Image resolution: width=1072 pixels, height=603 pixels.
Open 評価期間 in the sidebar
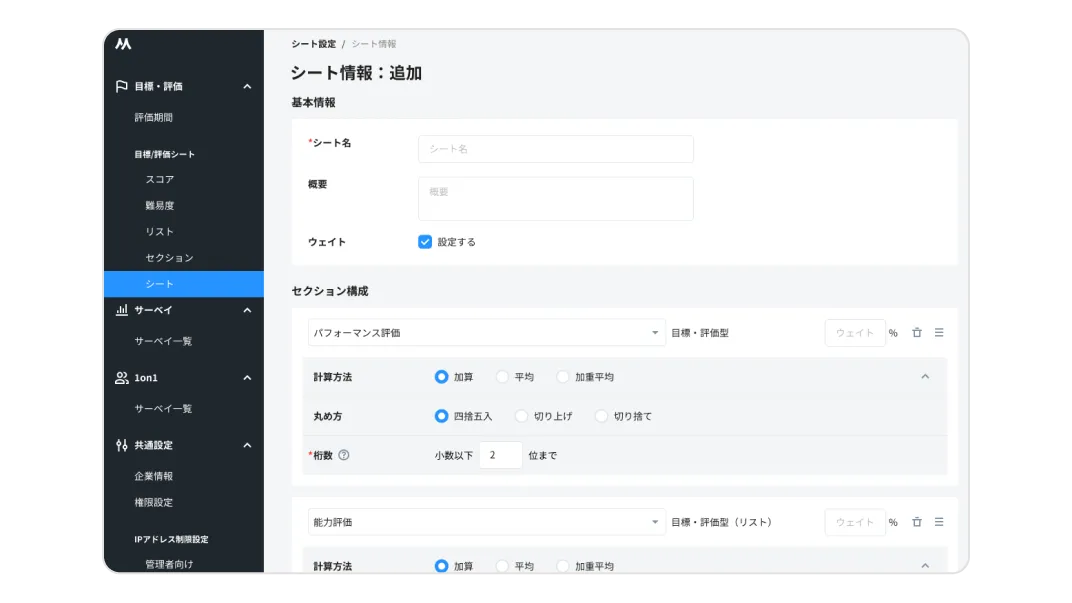pyautogui.click(x=154, y=118)
